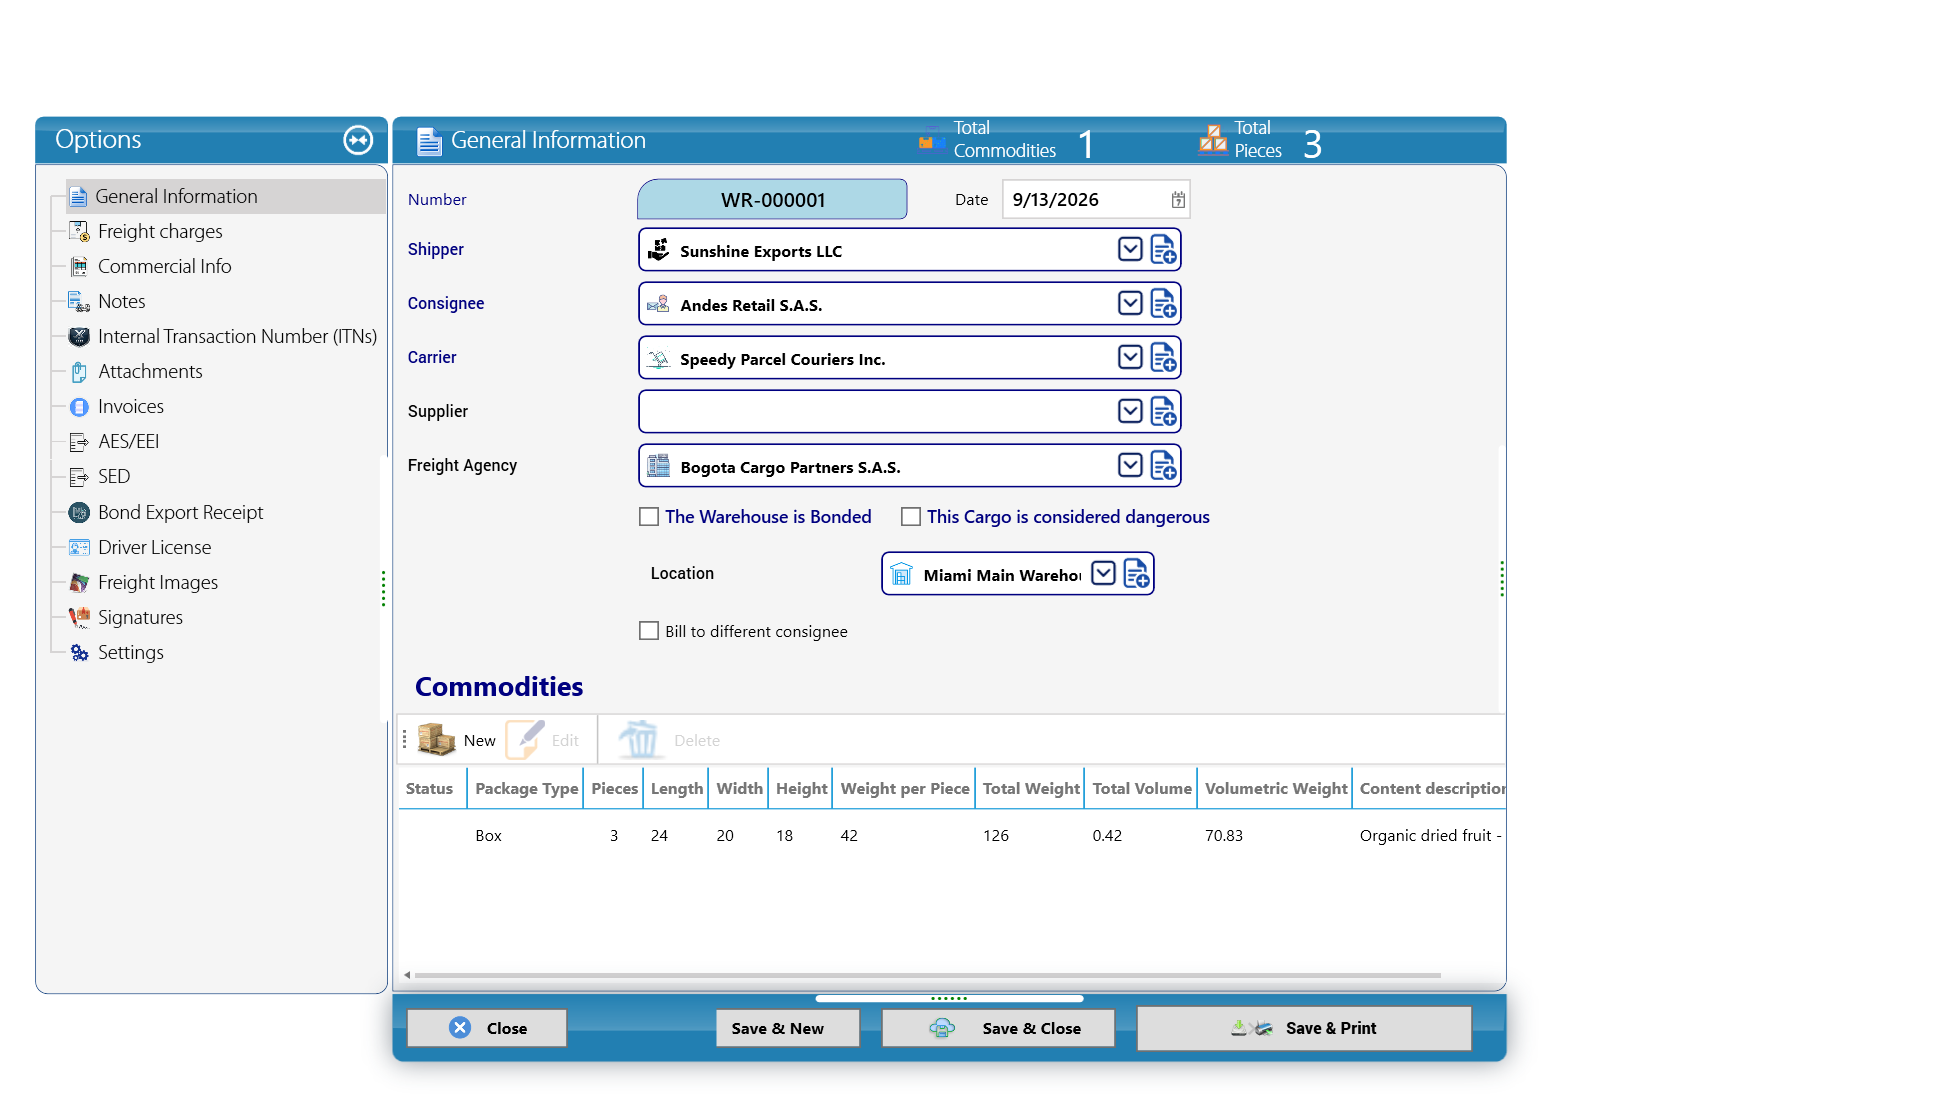
Task: Click the add-new-supplier document icon
Action: coord(1163,412)
